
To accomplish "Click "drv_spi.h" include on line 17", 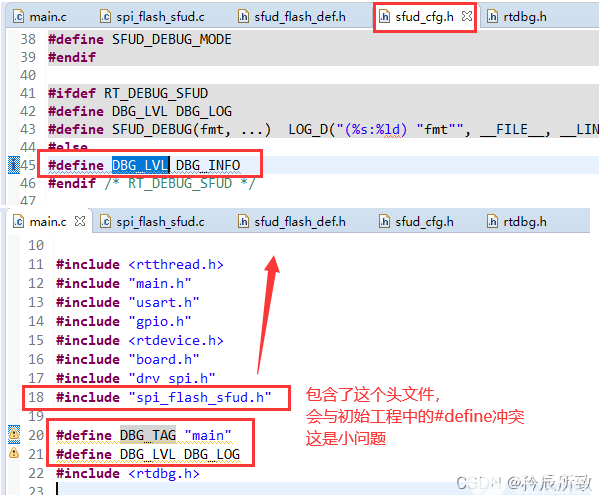I will 172,378.
